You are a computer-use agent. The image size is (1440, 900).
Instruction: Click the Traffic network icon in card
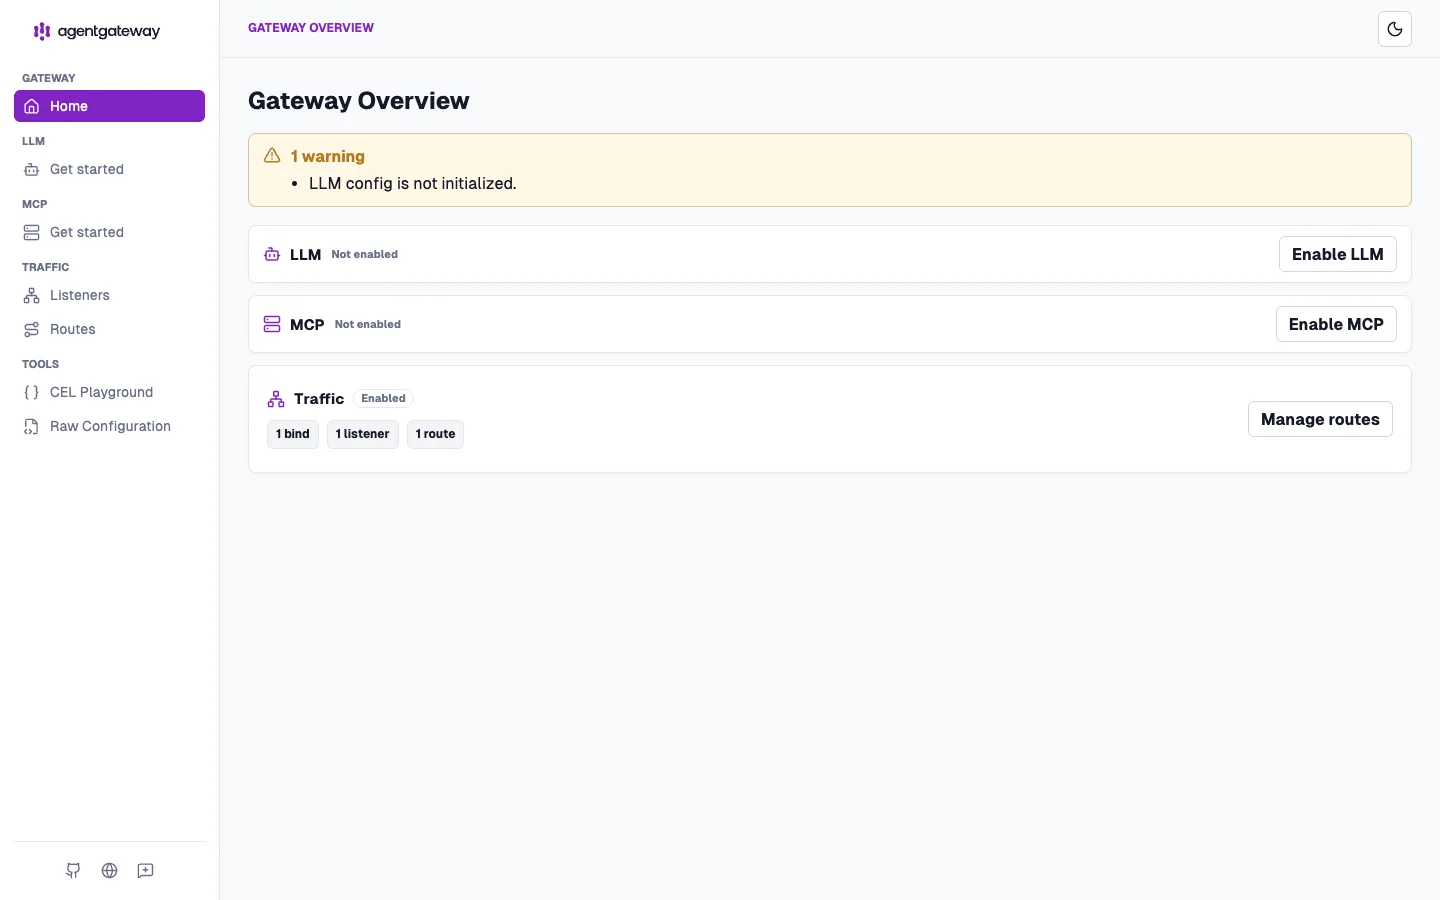[276, 399]
